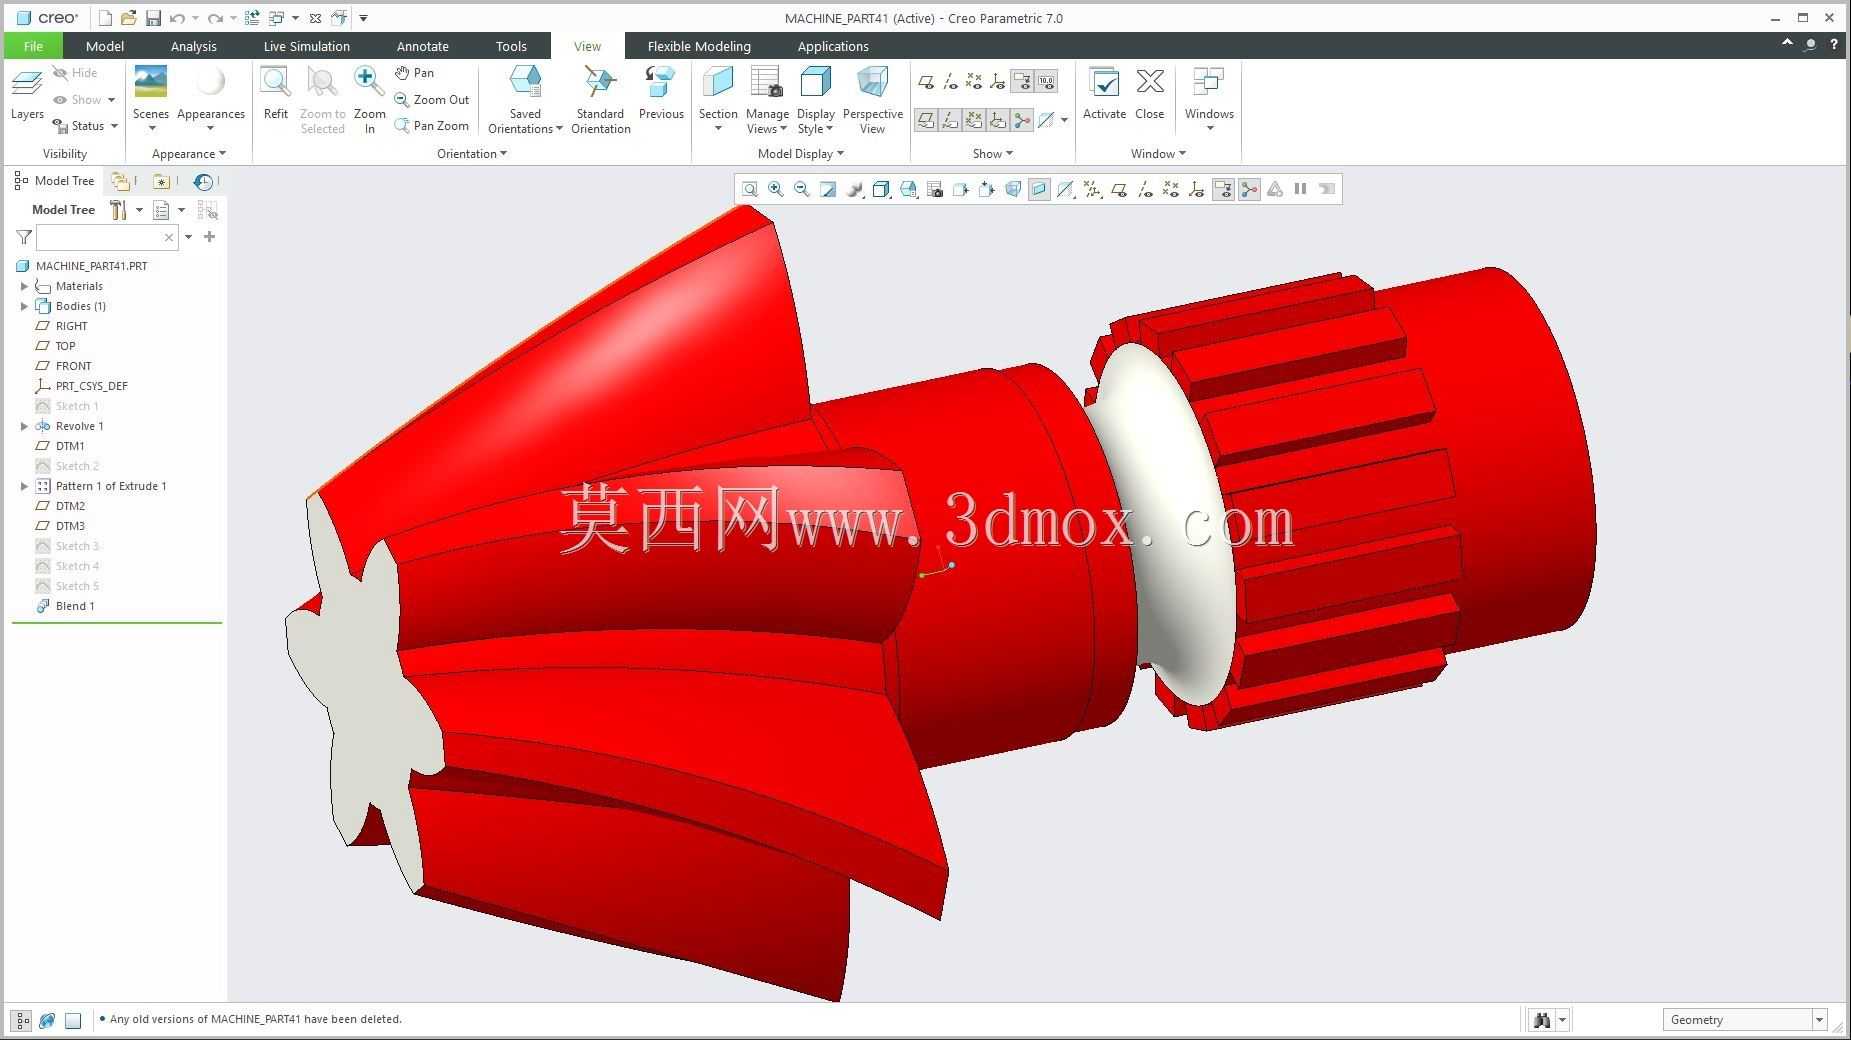The height and width of the screenshot is (1040, 1851).
Task: Click the model tree filter funnel
Action: click(24, 237)
